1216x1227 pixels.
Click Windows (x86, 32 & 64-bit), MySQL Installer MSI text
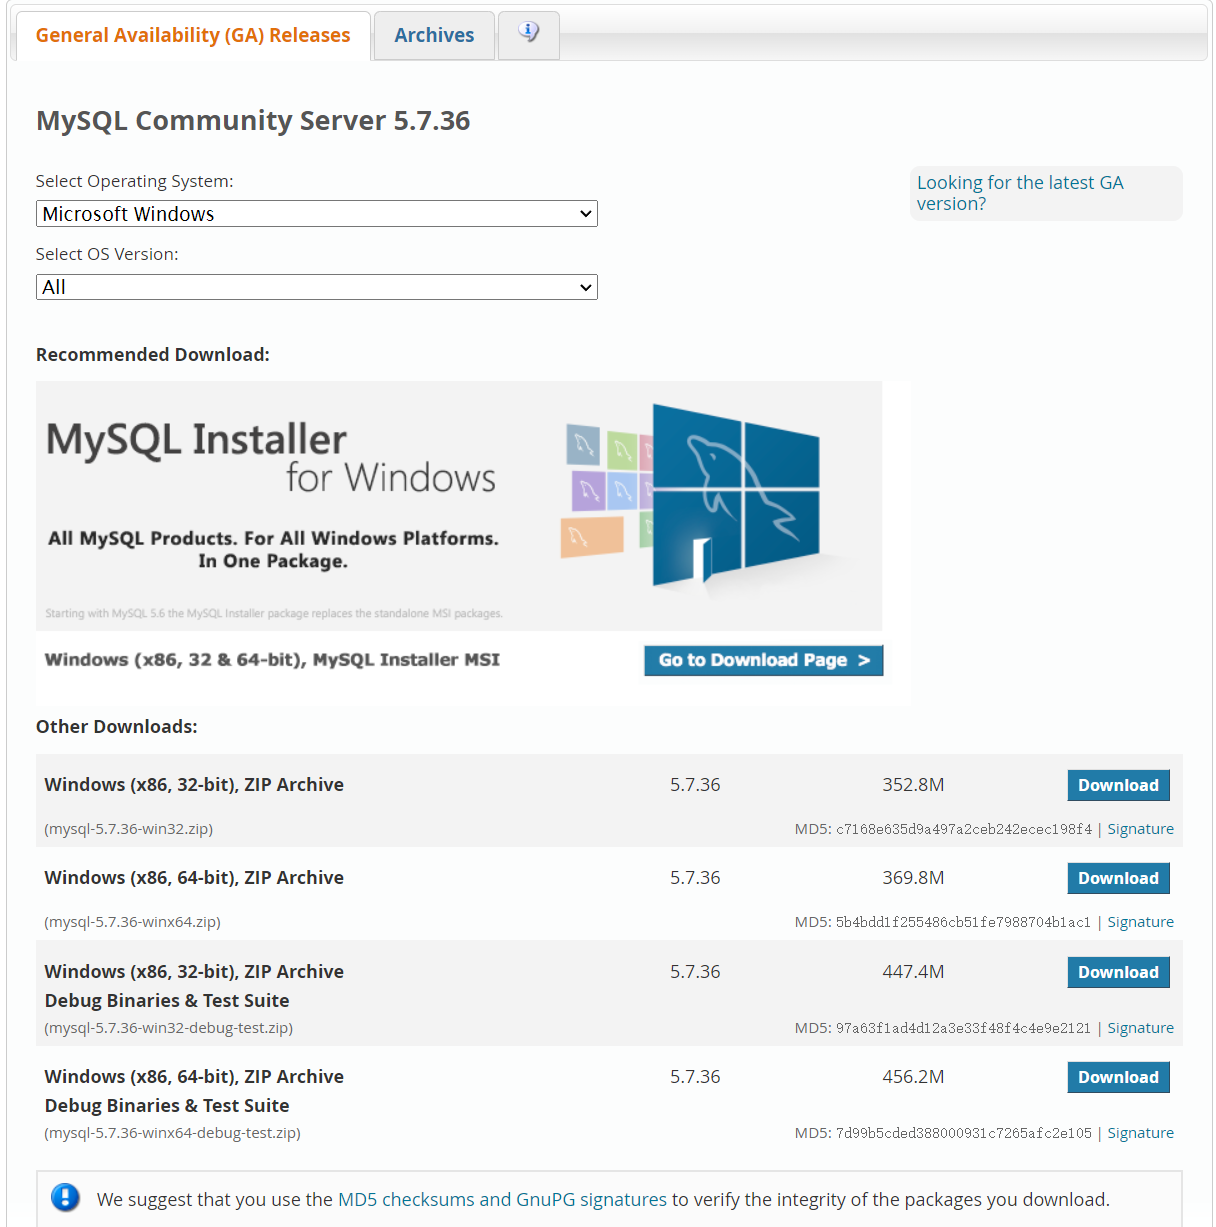point(272,660)
